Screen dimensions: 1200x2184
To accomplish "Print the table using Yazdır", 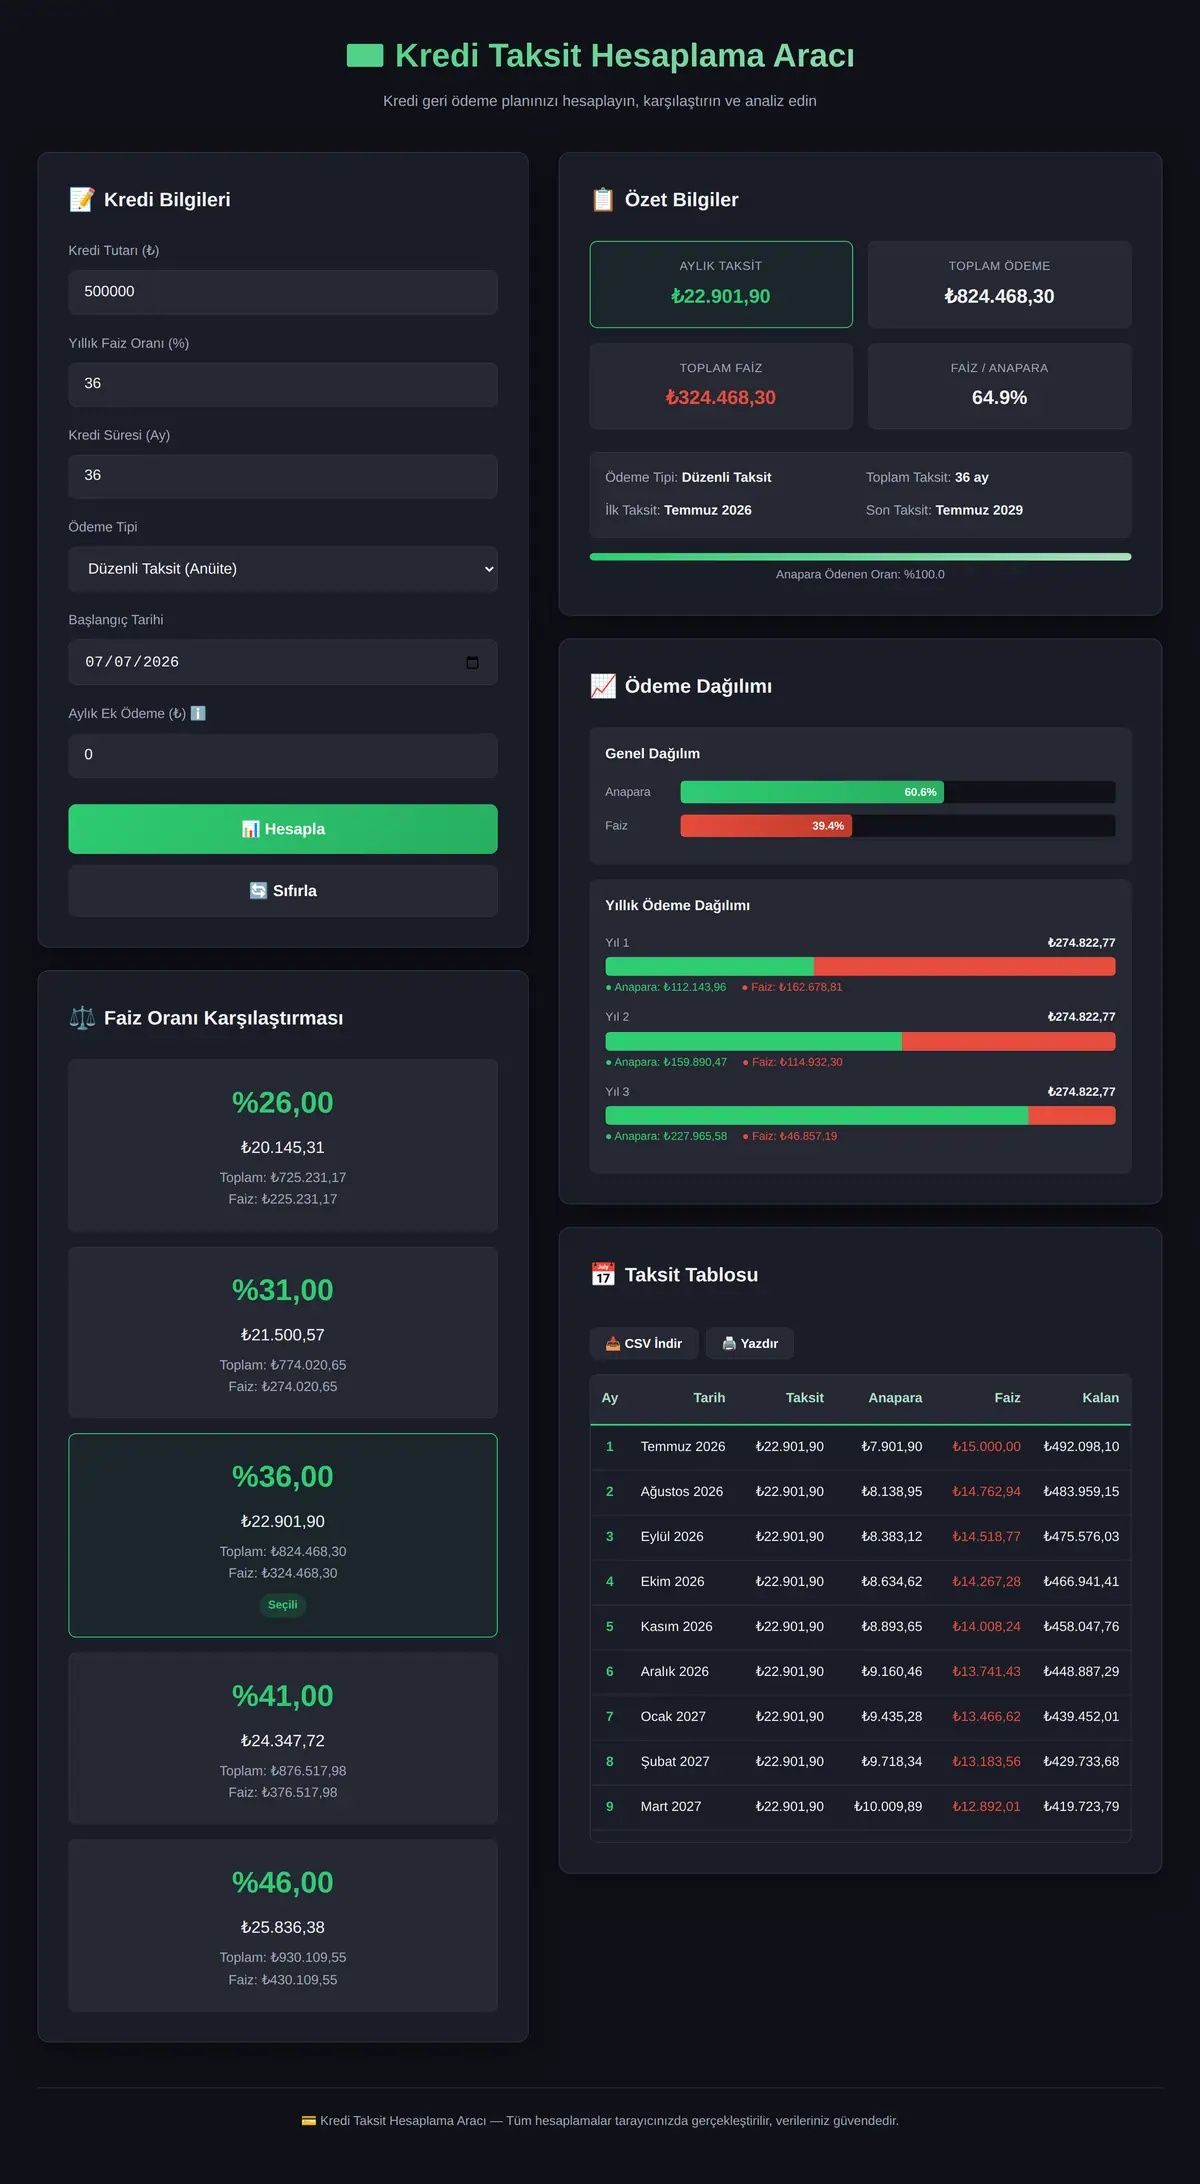I will click(750, 1343).
